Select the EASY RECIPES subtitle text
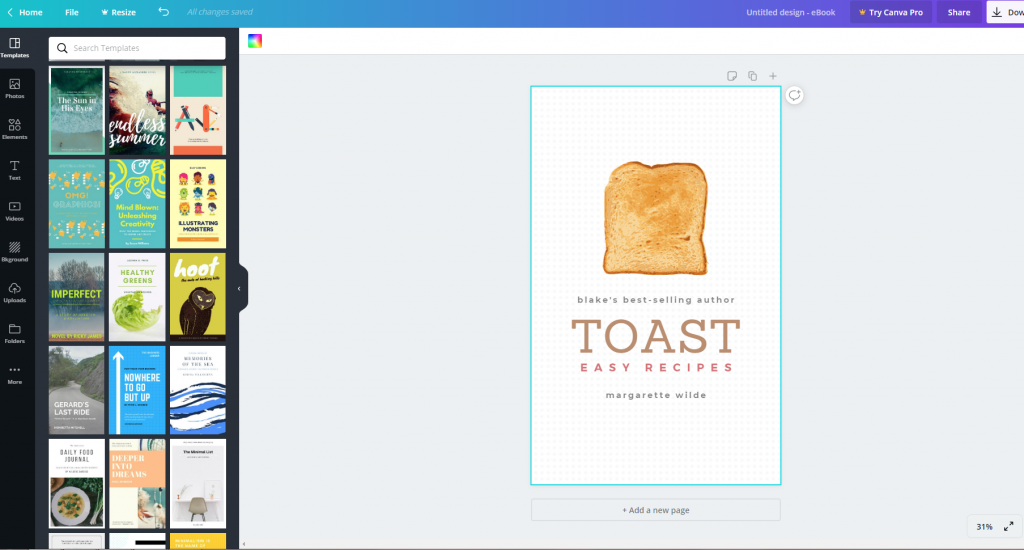This screenshot has height=550, width=1024. 656,368
